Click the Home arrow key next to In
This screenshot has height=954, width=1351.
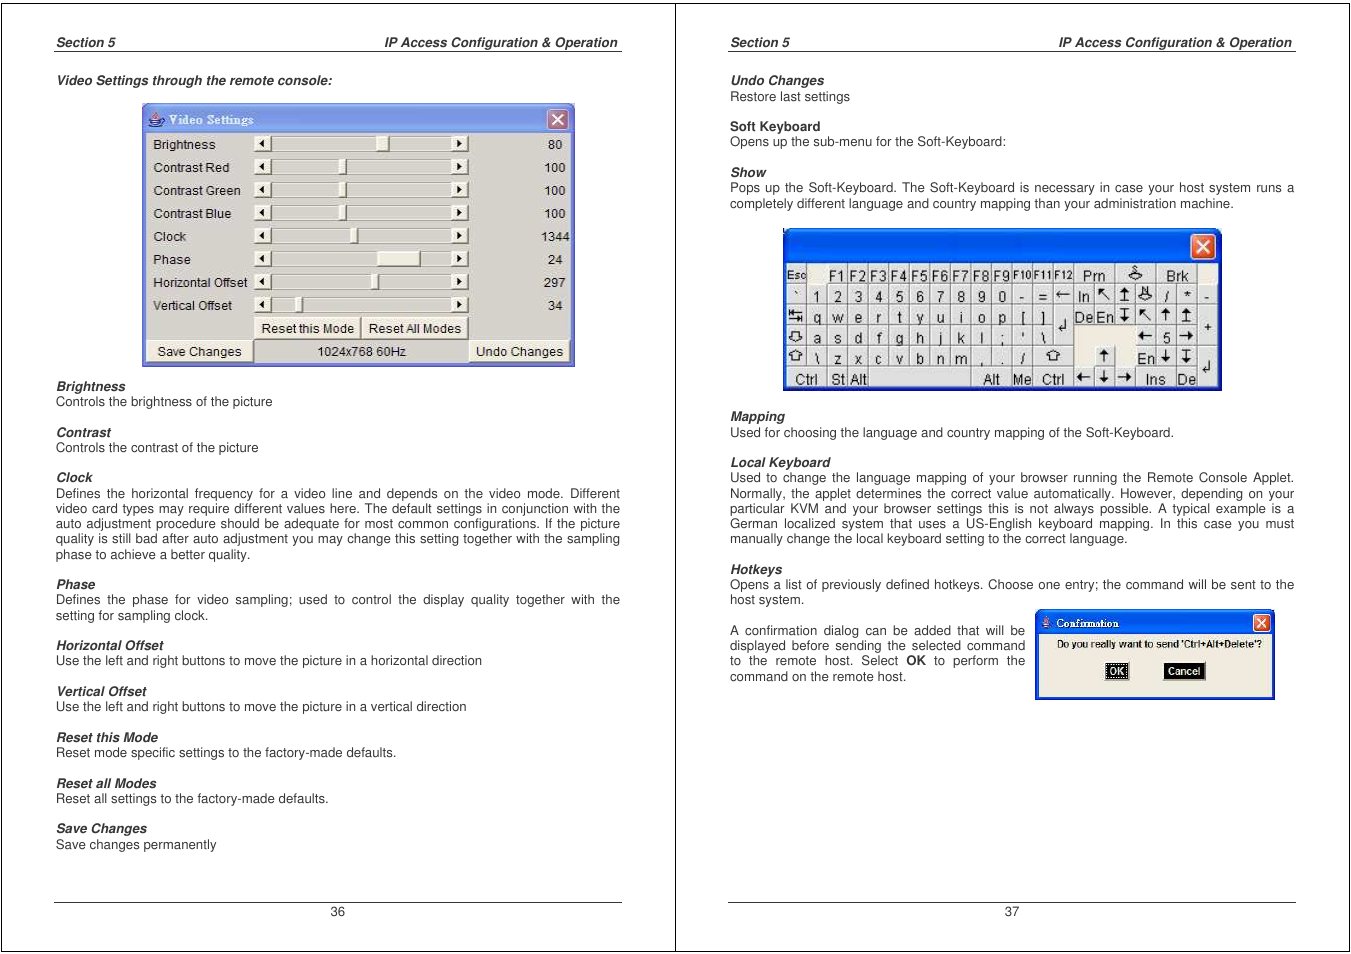point(1104,294)
